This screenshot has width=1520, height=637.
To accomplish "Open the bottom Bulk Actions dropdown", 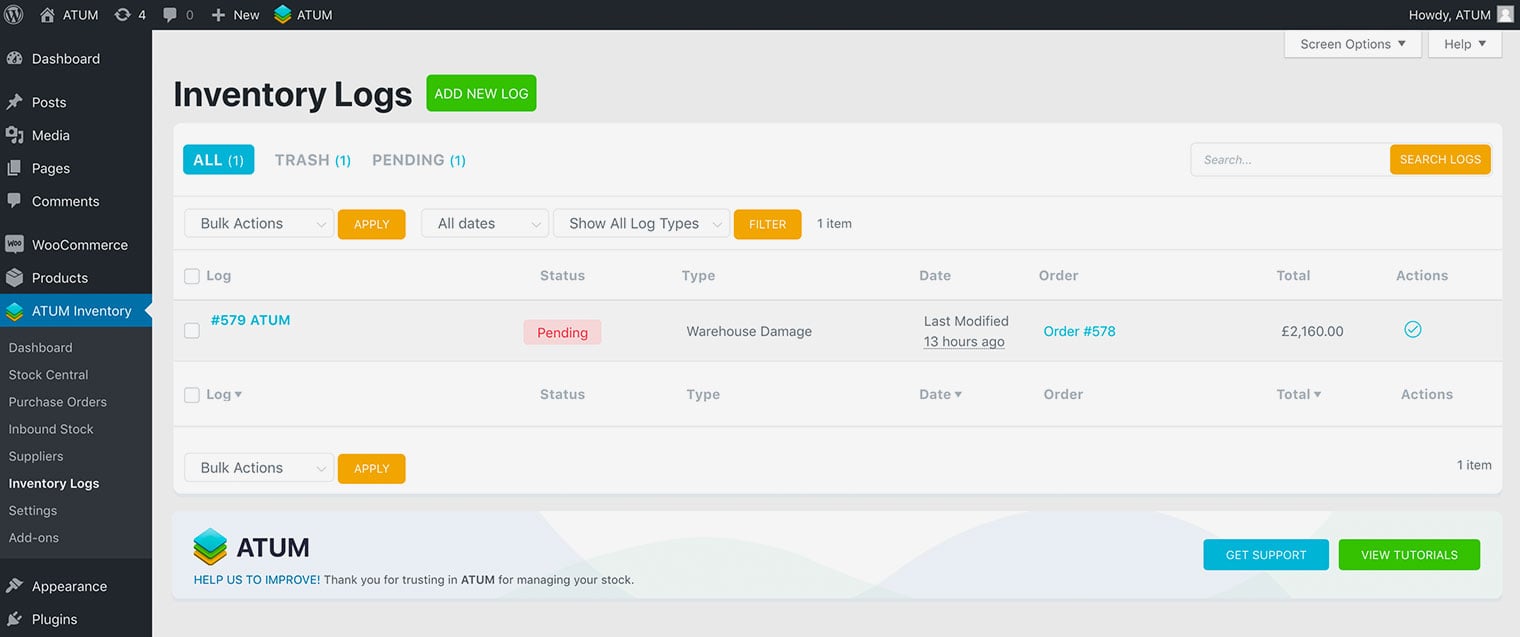I will (x=259, y=468).
